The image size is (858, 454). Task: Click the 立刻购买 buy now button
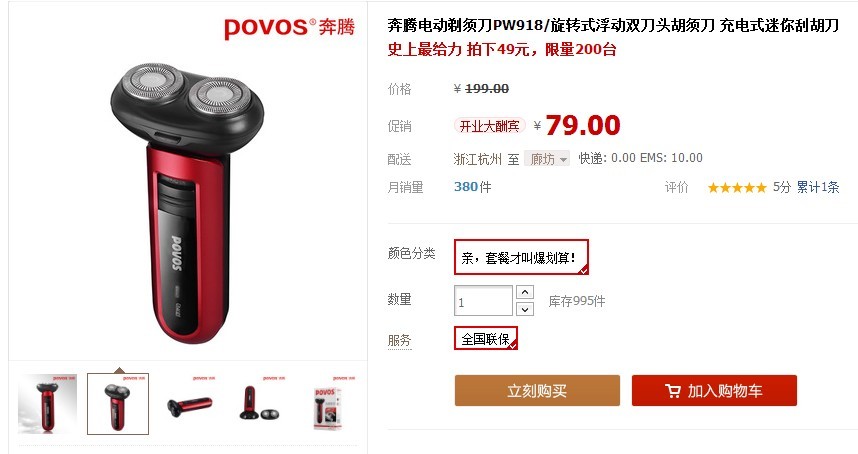(x=537, y=391)
